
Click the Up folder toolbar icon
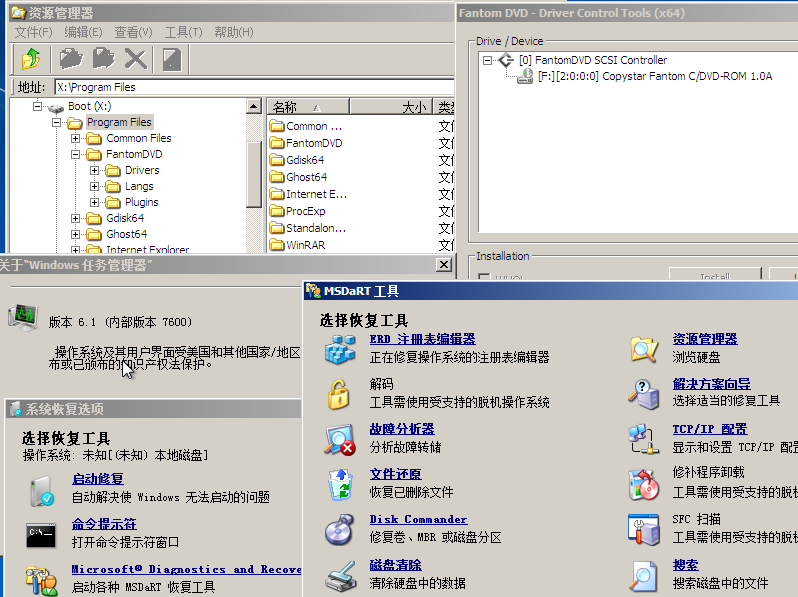point(32,59)
